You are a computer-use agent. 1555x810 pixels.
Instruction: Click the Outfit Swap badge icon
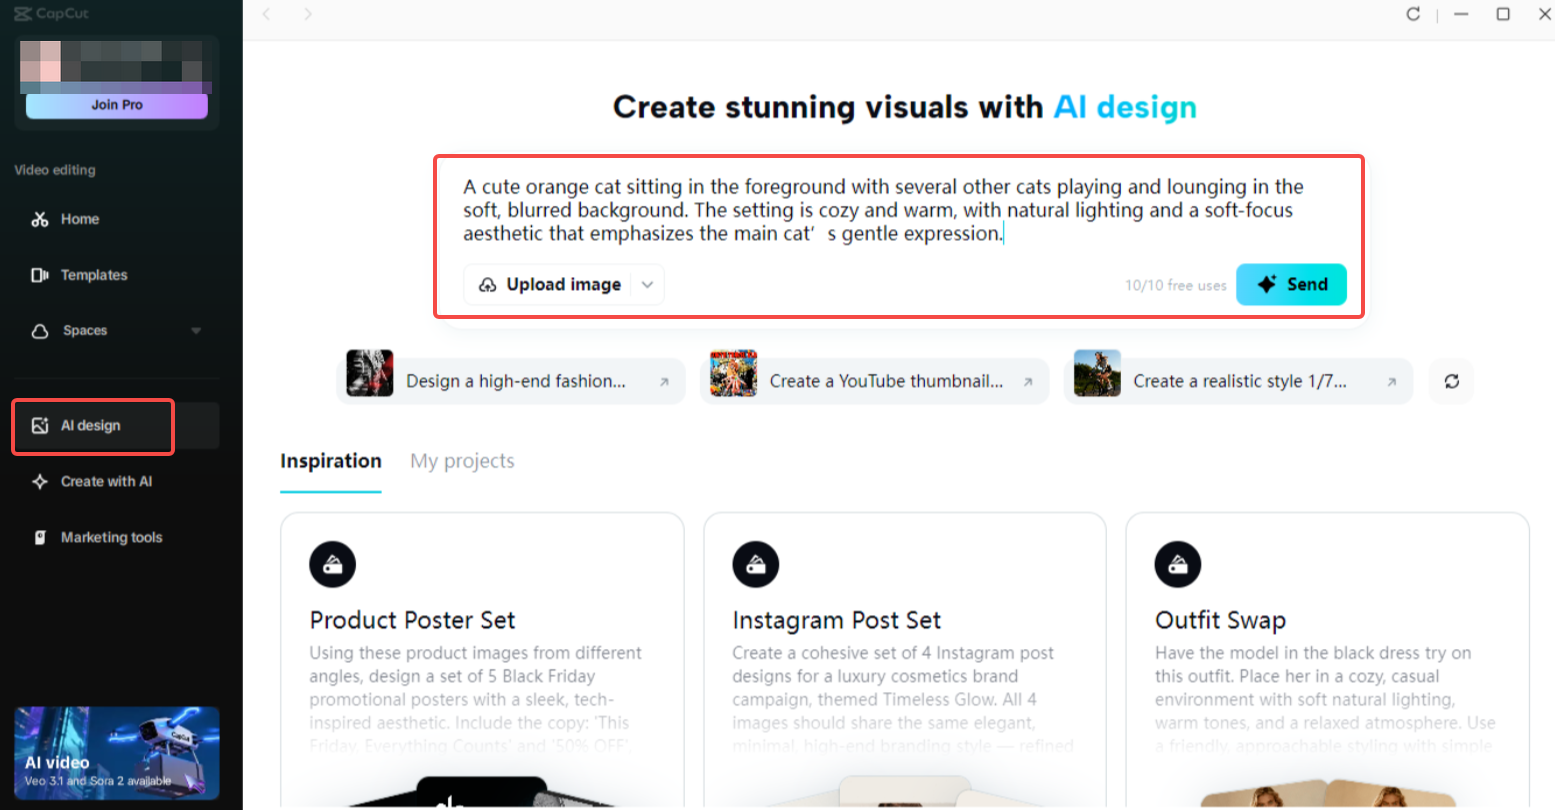coord(1178,565)
